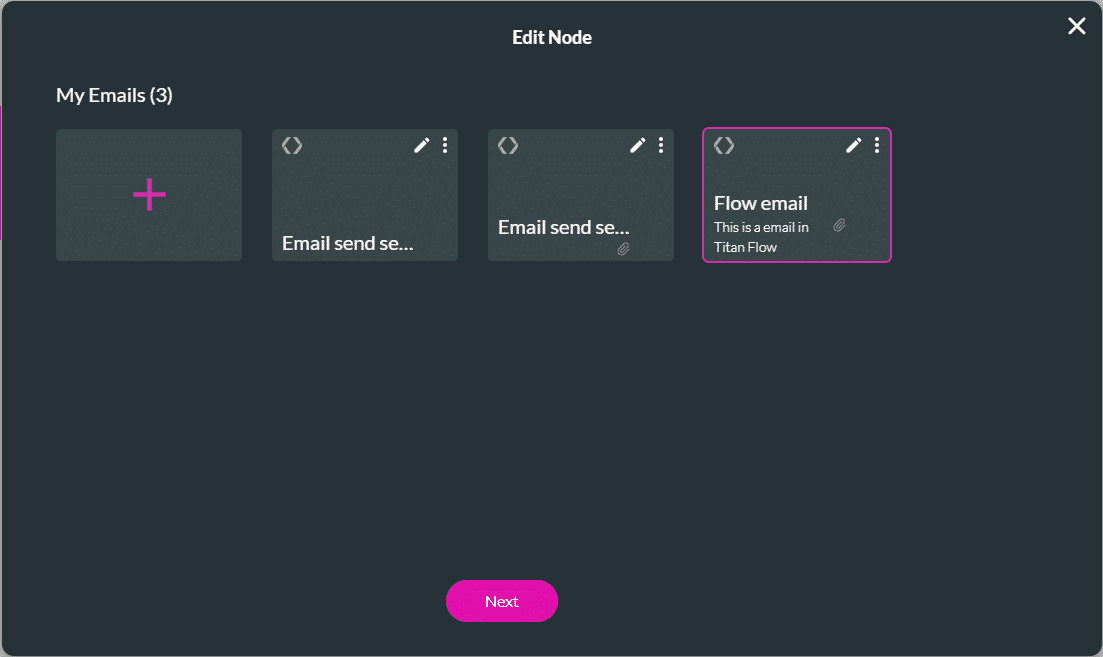Click the blank add-email placeholder card
The image size is (1103, 657).
[x=148, y=195]
